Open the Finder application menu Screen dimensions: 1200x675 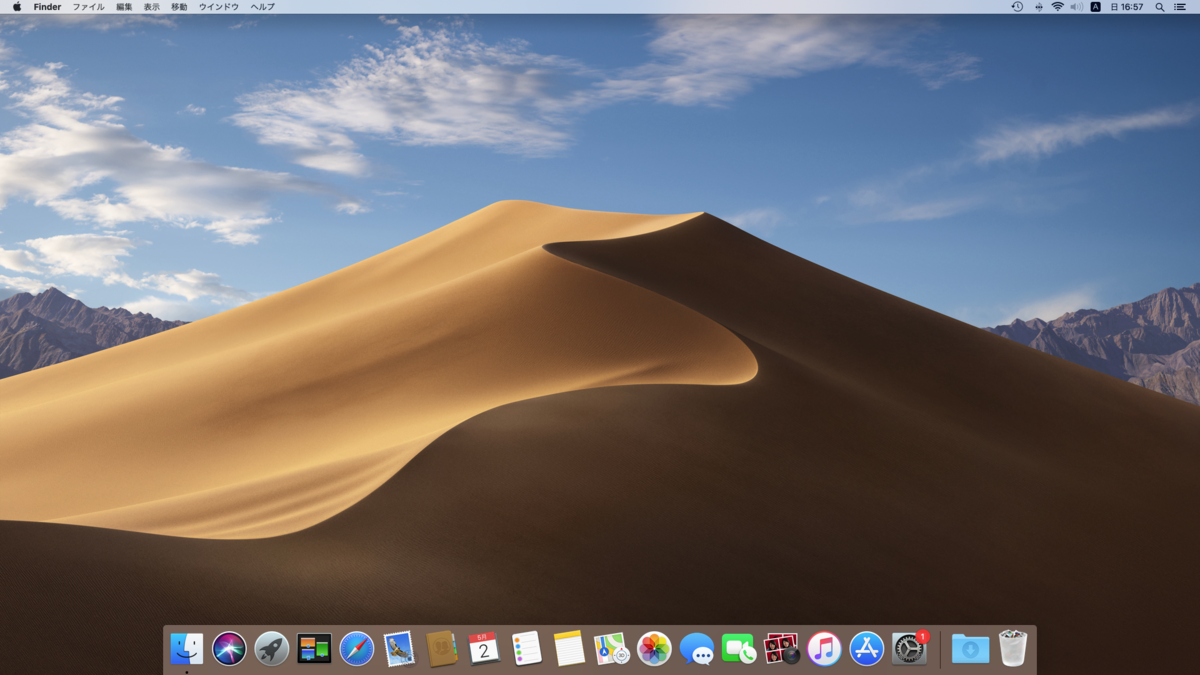coord(47,7)
